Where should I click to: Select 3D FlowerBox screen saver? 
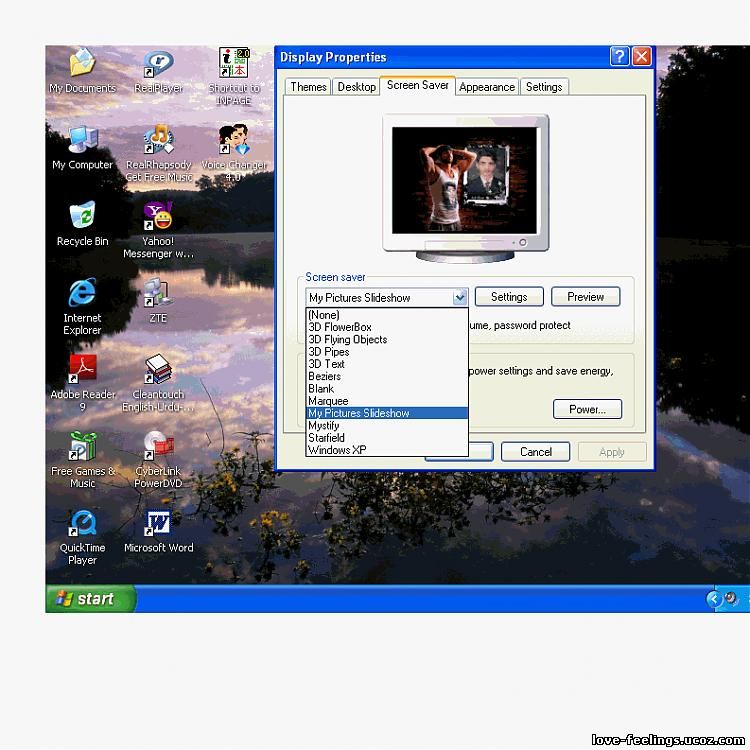386,327
